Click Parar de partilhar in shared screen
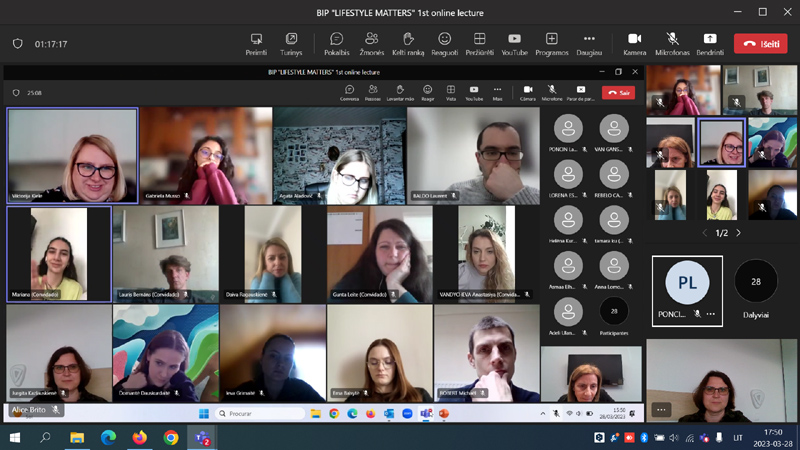This screenshot has width=800, height=450. click(x=581, y=90)
